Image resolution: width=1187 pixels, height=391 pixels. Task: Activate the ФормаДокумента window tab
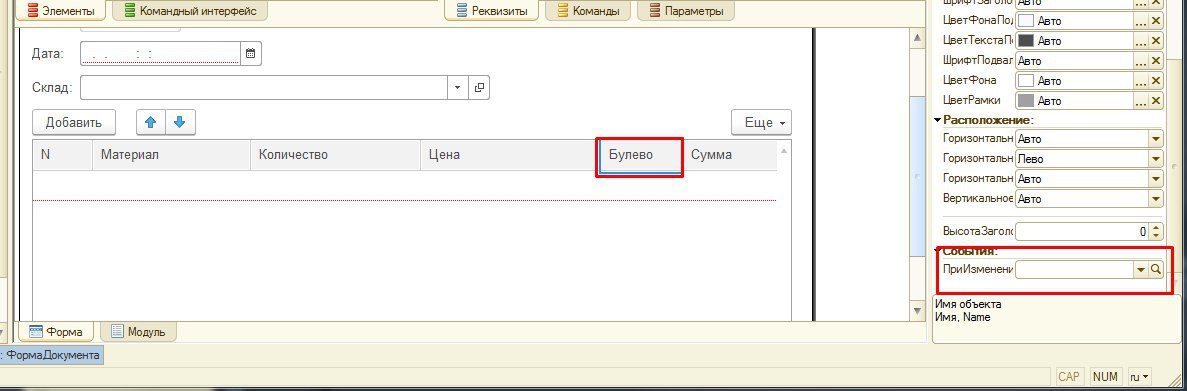[50, 355]
